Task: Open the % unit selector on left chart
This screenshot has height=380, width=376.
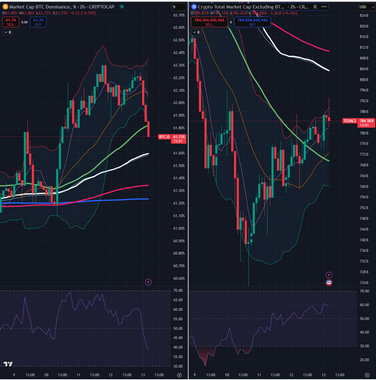Action: click(179, 7)
